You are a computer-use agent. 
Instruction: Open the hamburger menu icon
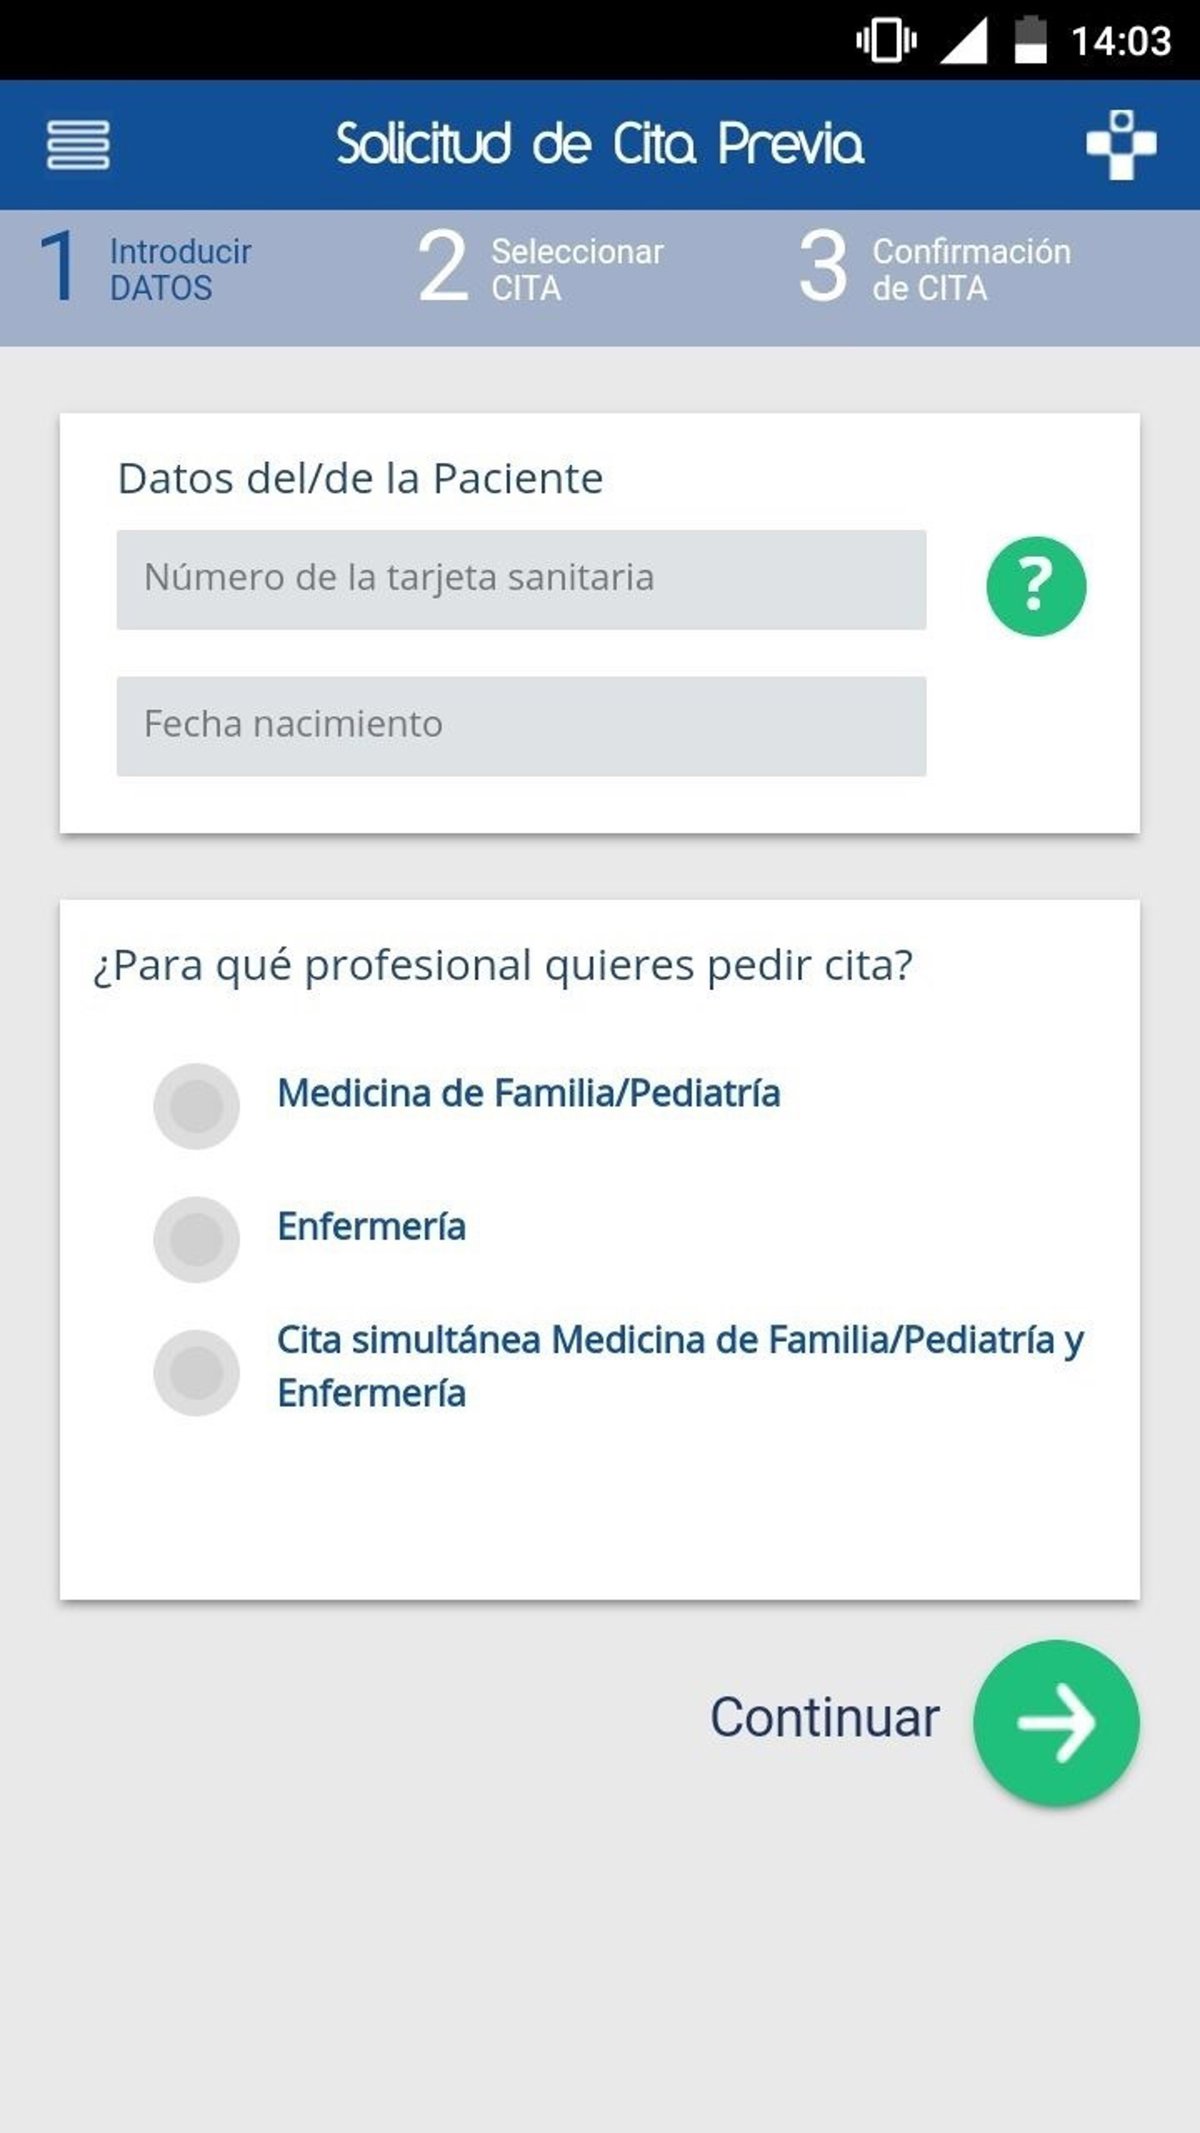[x=78, y=145]
